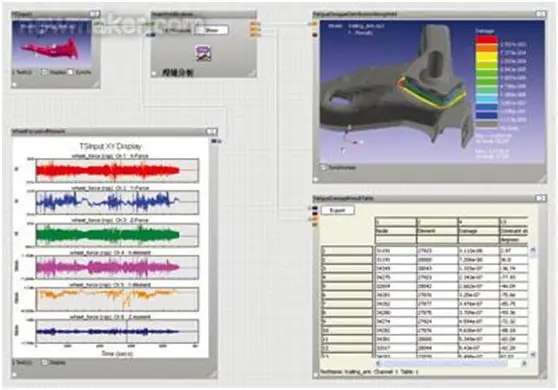Click collapse icon on damage results table glyph
The height and width of the screenshot is (390, 558).
(x=541, y=198)
